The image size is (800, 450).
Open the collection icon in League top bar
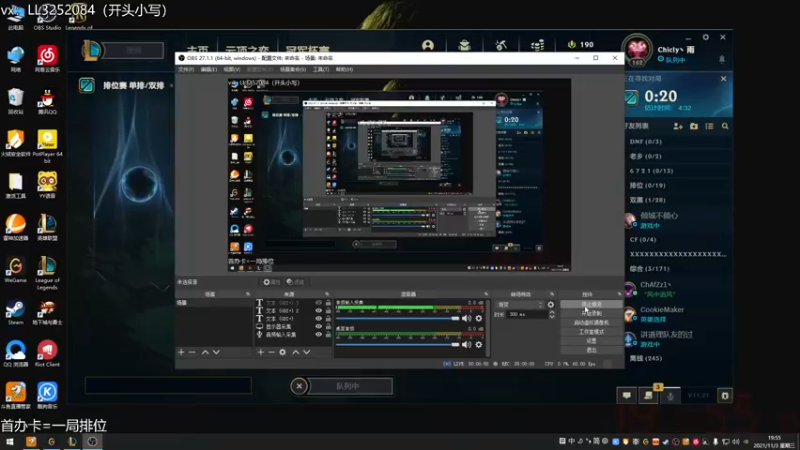point(464,45)
